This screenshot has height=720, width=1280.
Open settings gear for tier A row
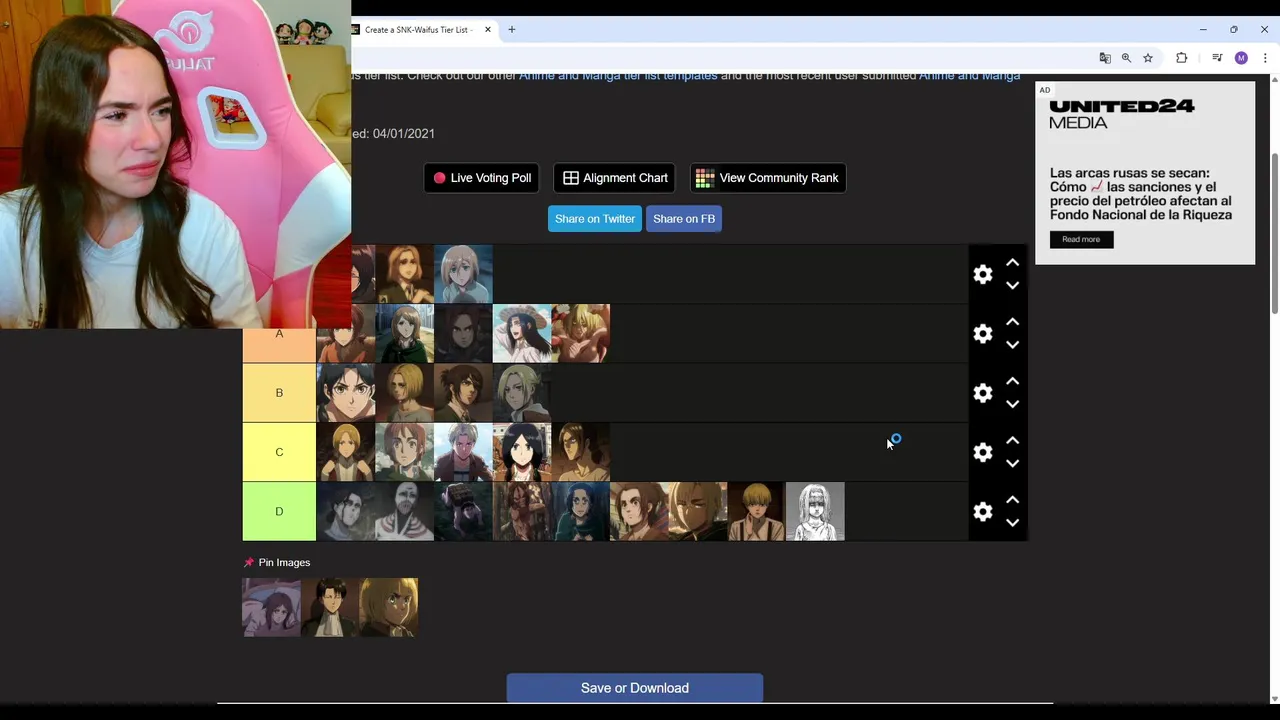(x=983, y=334)
